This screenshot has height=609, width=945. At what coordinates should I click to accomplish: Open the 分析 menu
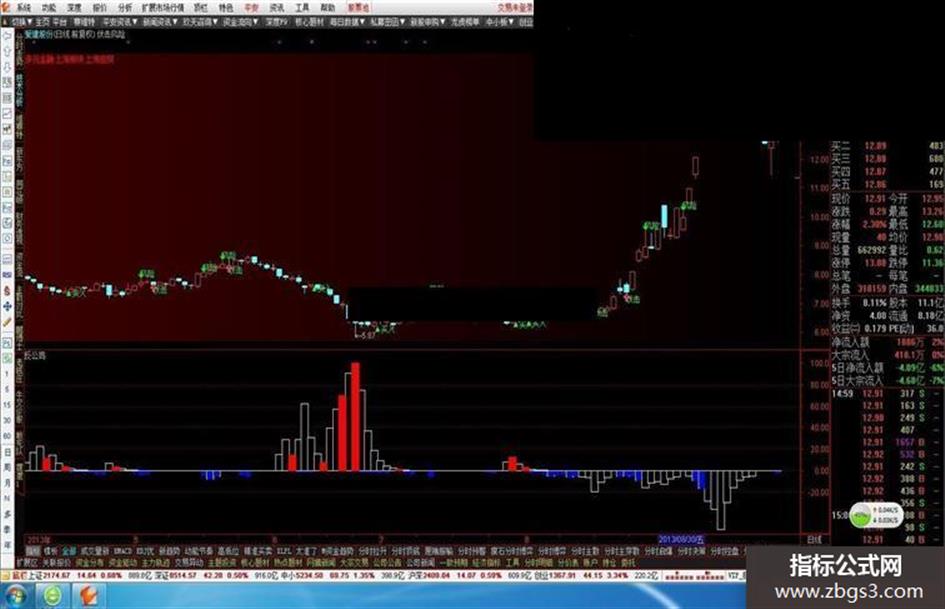[125, 8]
